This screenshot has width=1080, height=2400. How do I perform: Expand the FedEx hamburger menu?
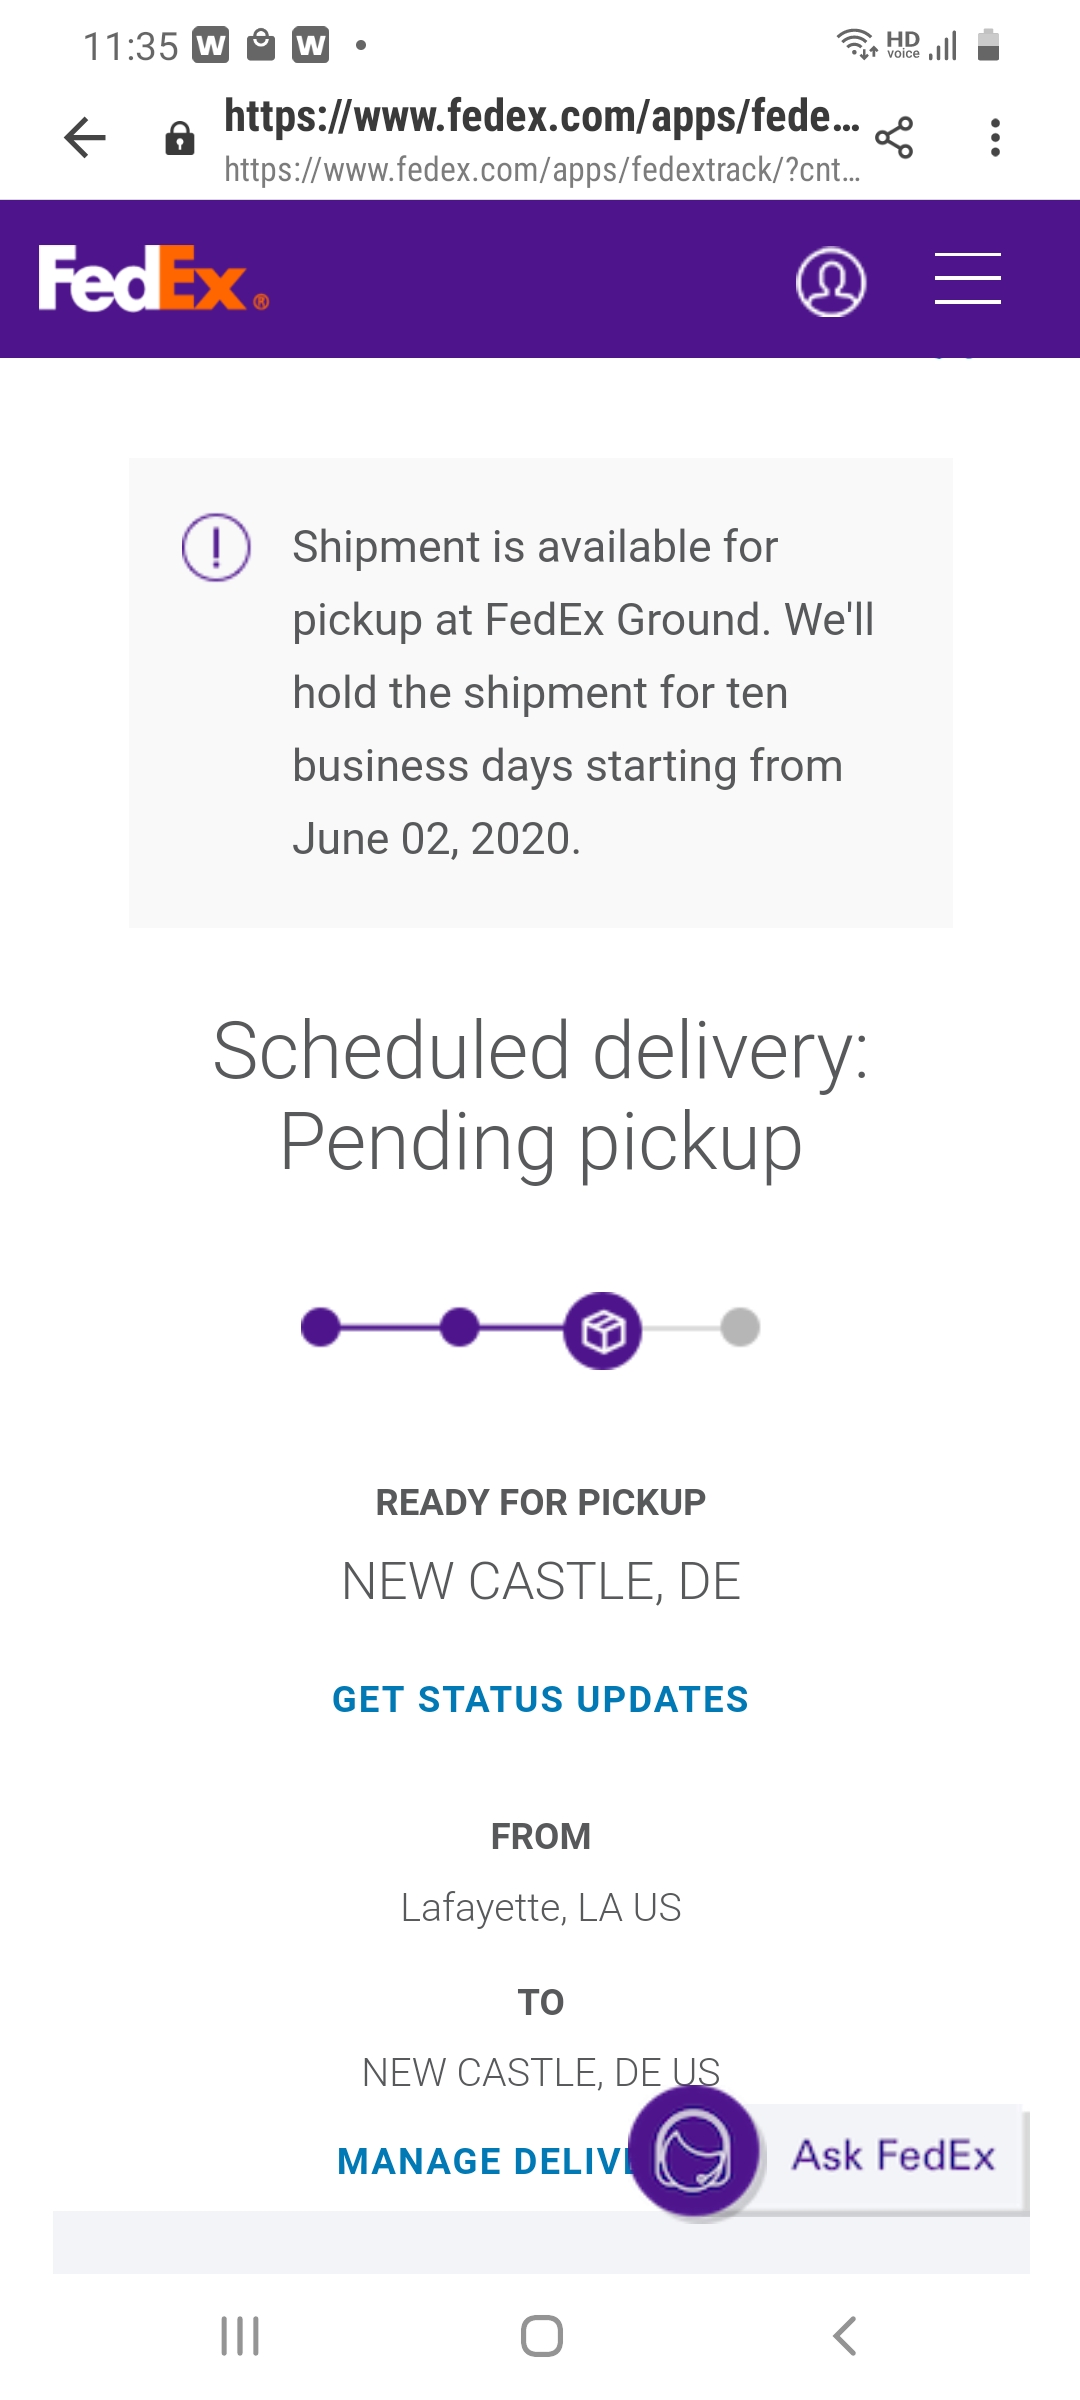967,279
